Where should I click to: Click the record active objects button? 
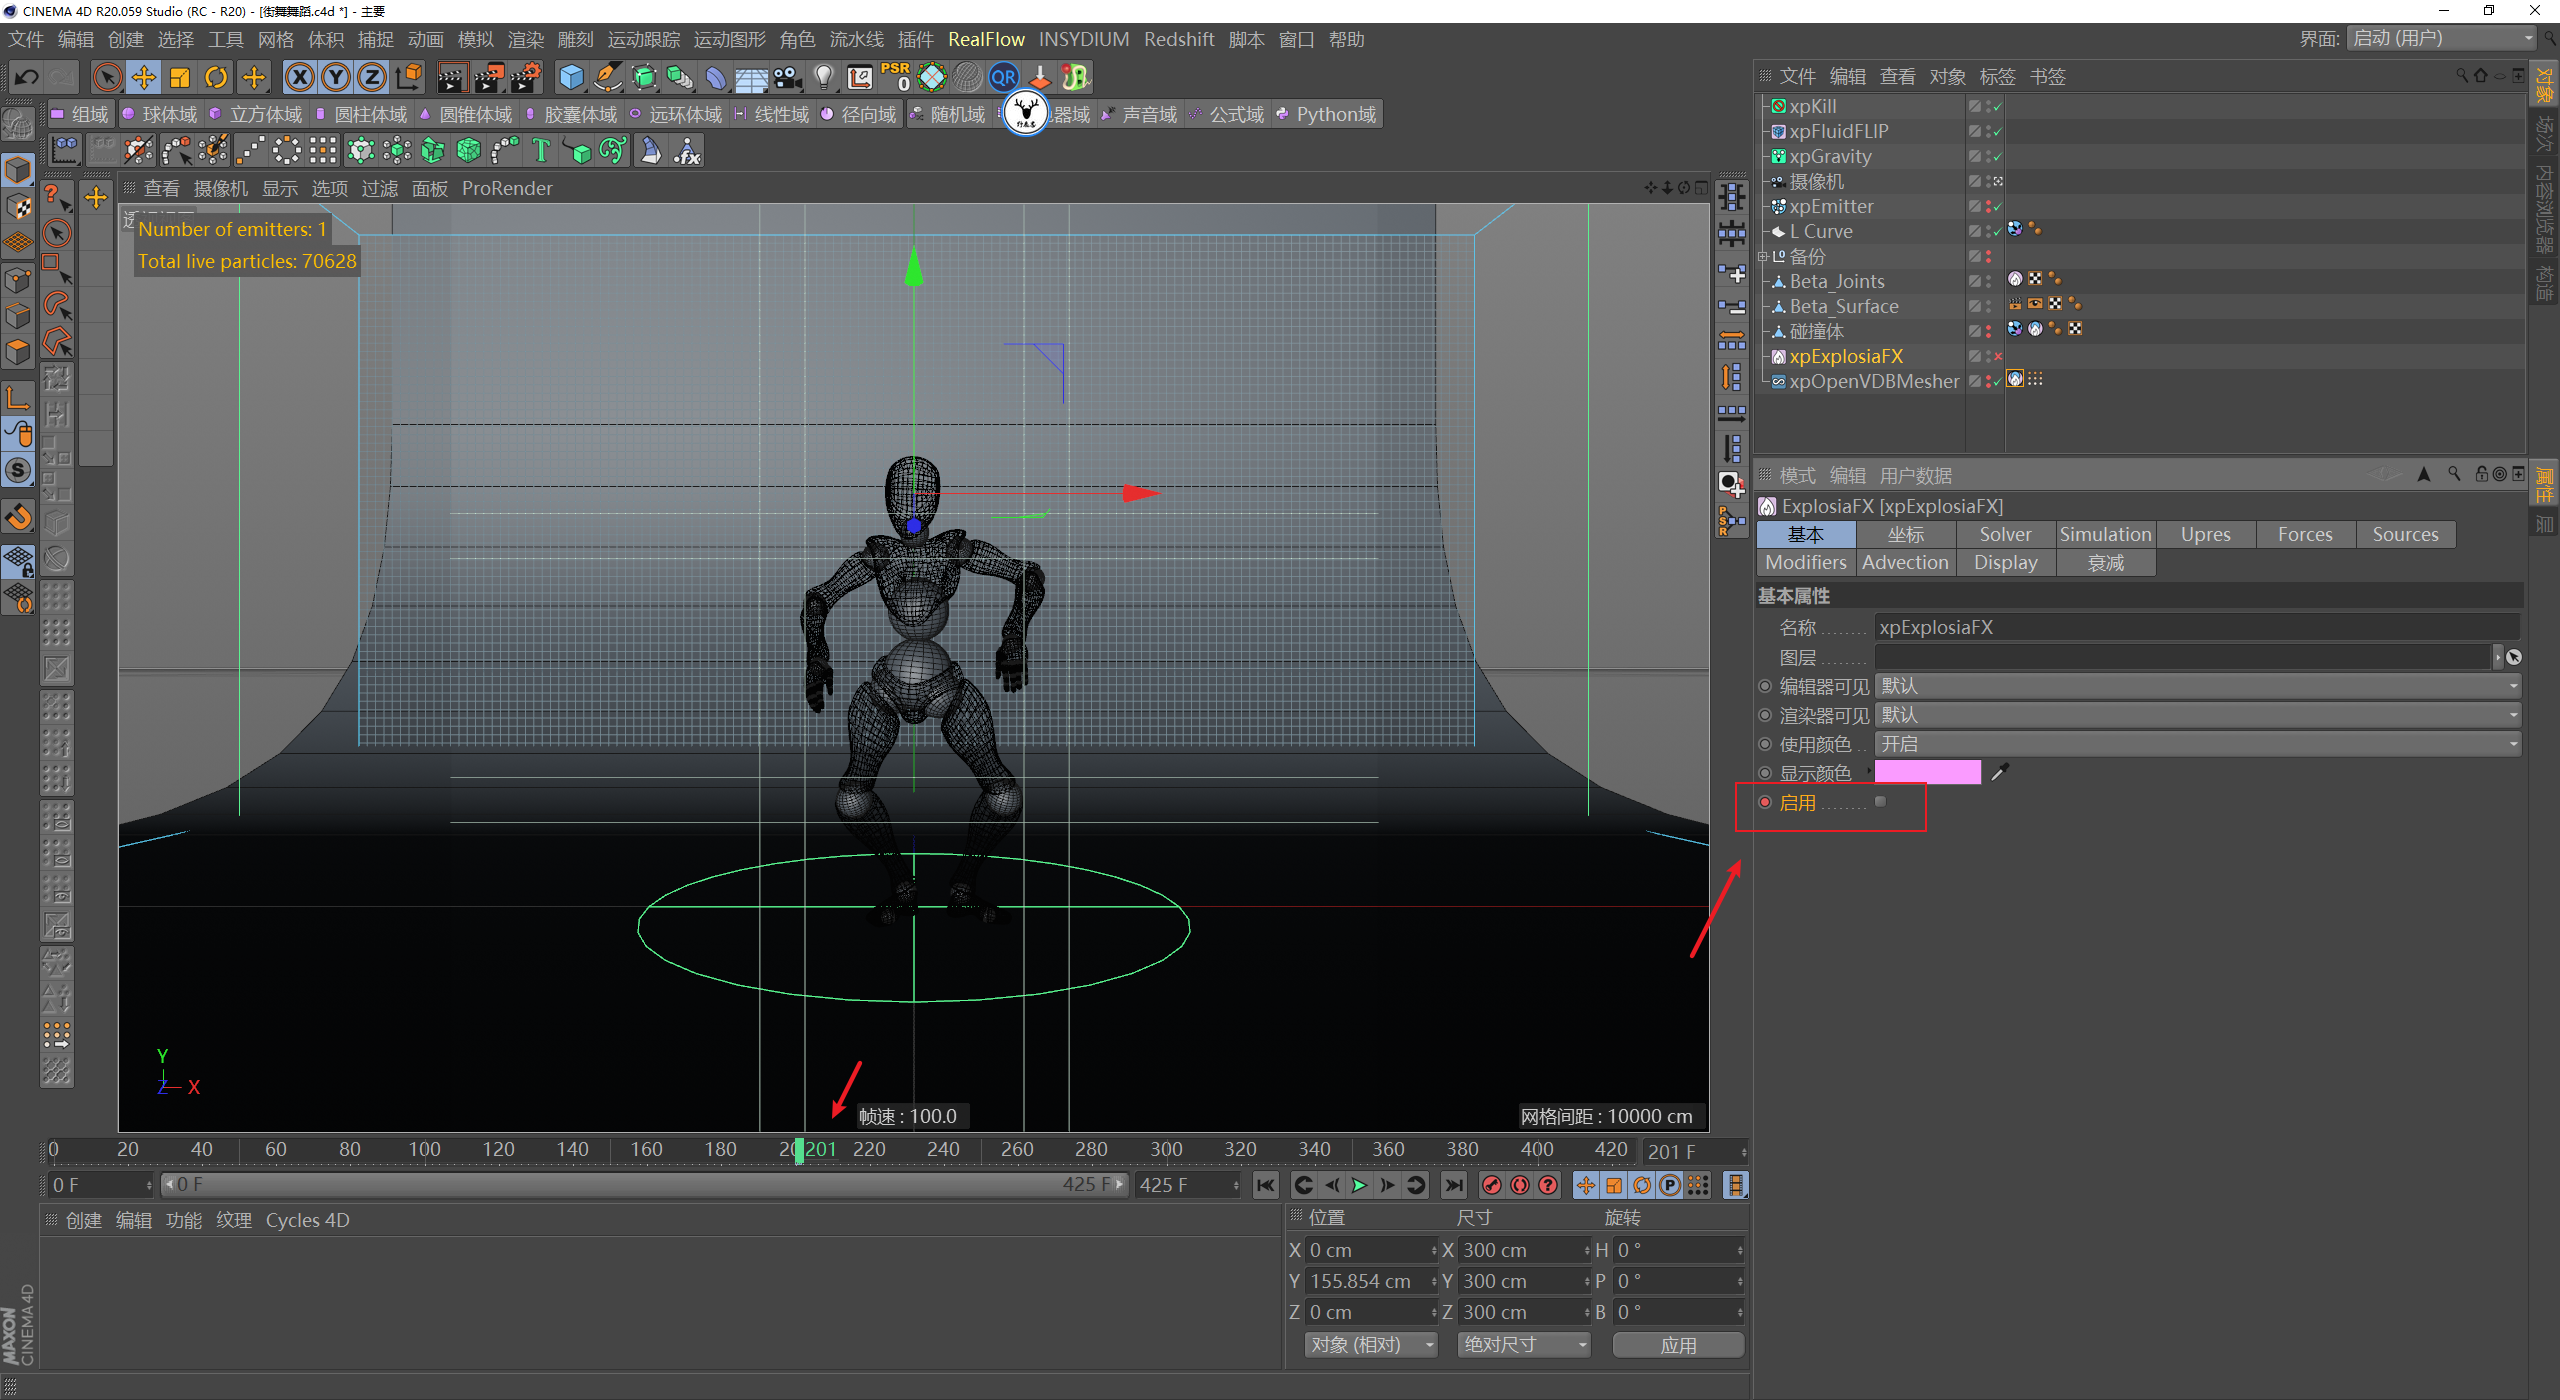point(1491,1185)
